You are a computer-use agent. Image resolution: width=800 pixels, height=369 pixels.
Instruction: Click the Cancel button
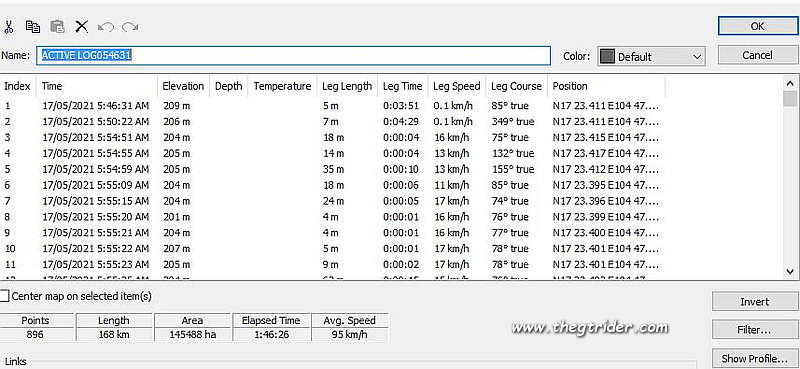click(x=758, y=55)
